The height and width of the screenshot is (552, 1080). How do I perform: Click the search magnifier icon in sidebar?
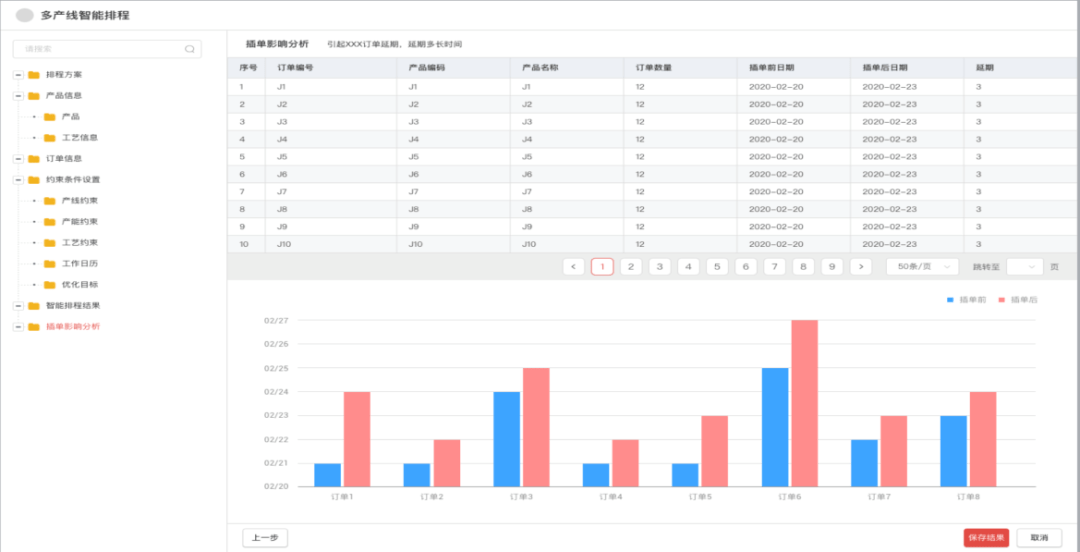point(190,49)
